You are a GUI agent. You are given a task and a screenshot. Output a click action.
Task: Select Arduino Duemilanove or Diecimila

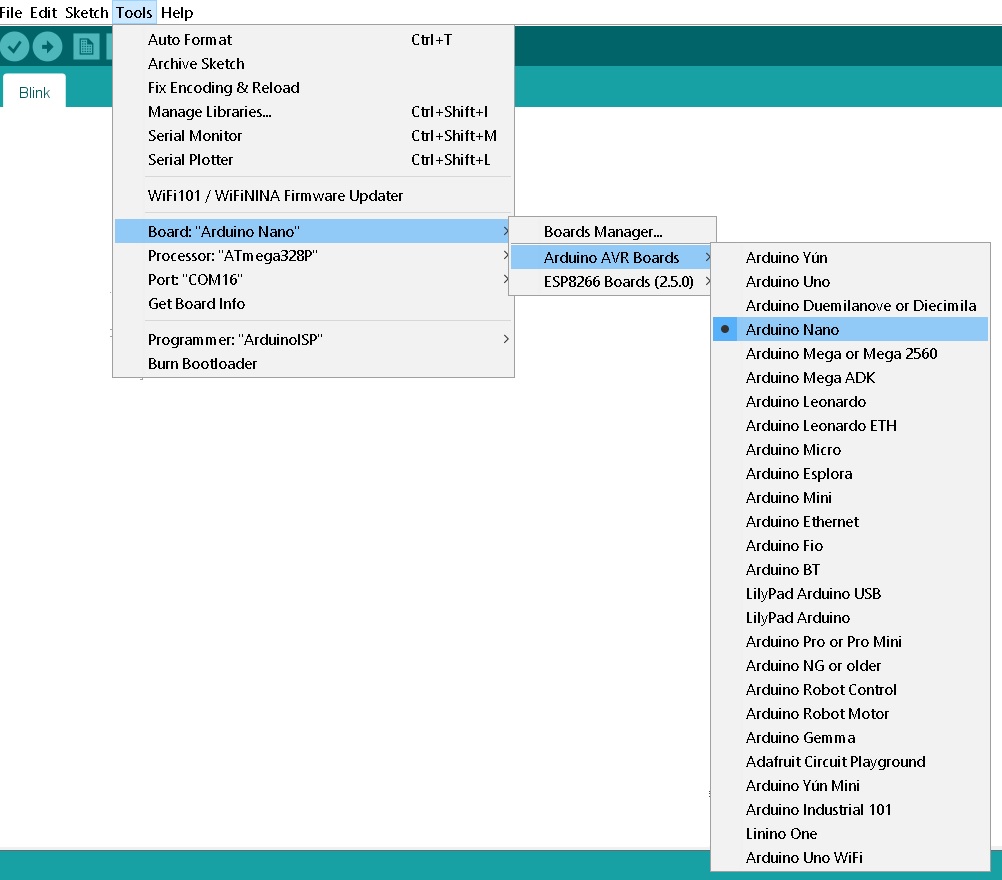(x=850, y=305)
